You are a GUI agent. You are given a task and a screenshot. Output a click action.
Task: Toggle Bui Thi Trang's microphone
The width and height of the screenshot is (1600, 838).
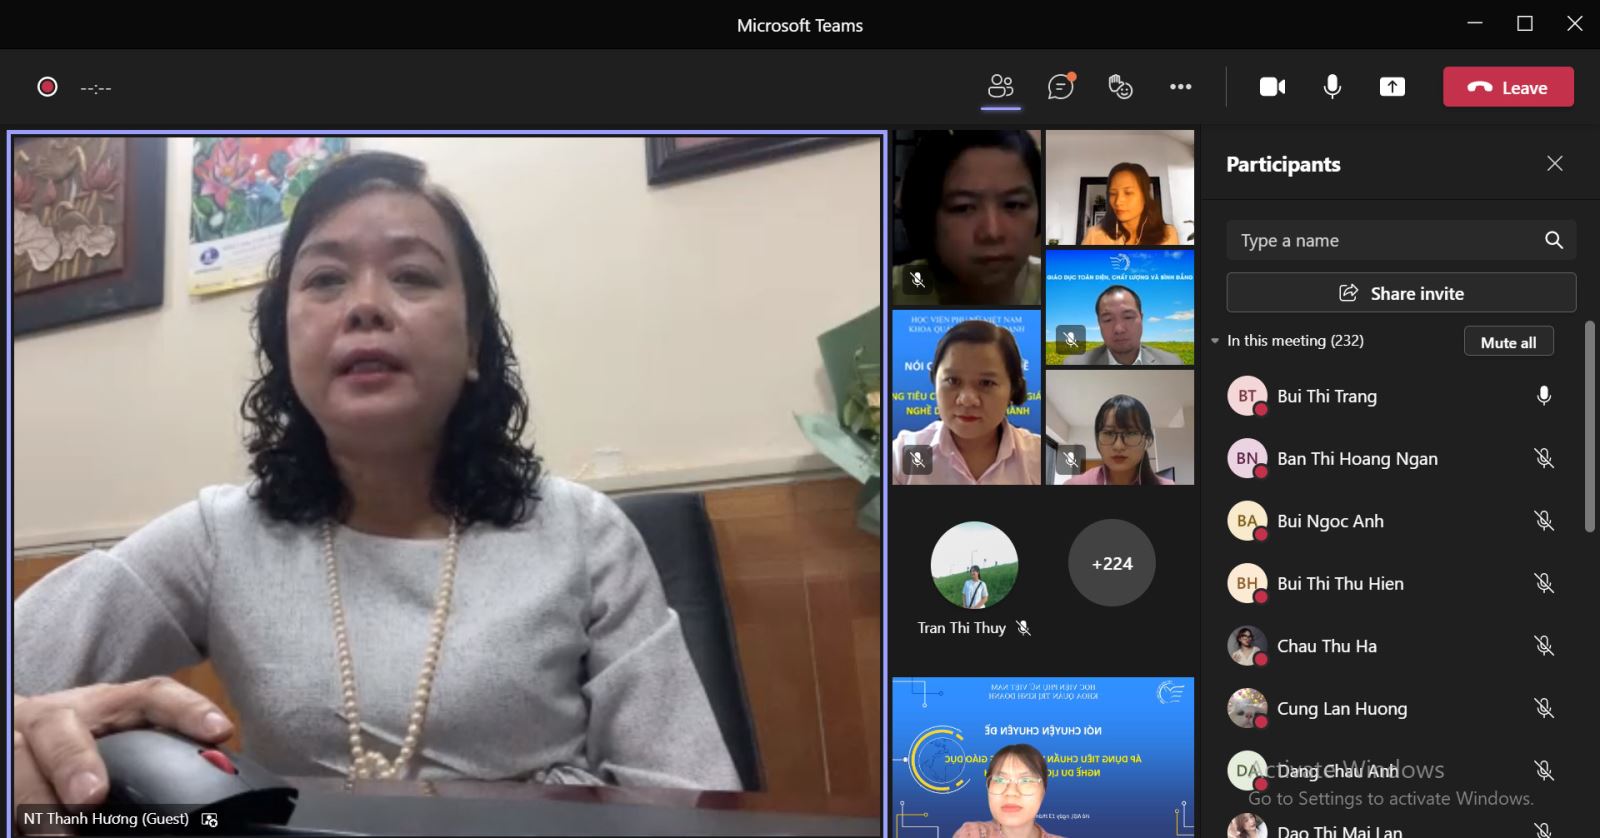coord(1543,396)
